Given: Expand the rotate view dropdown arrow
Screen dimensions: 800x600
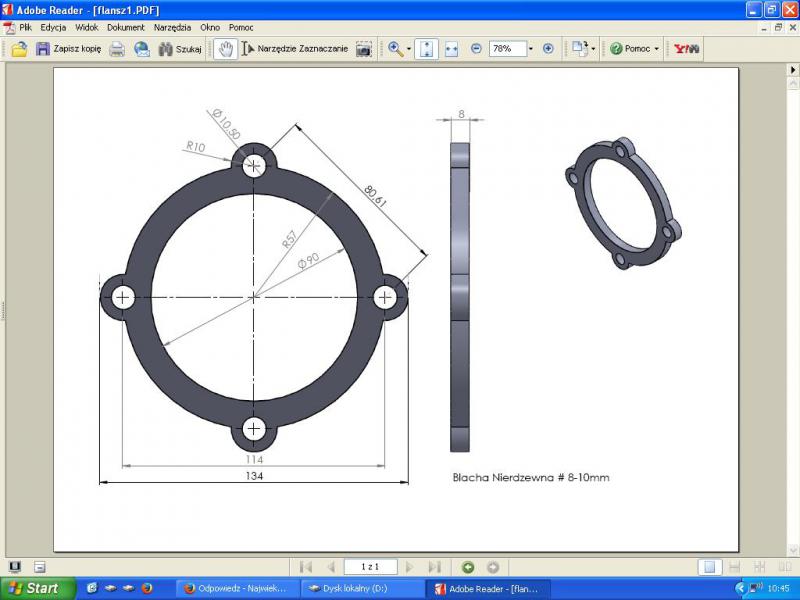Looking at the screenshot, I should click(593, 49).
